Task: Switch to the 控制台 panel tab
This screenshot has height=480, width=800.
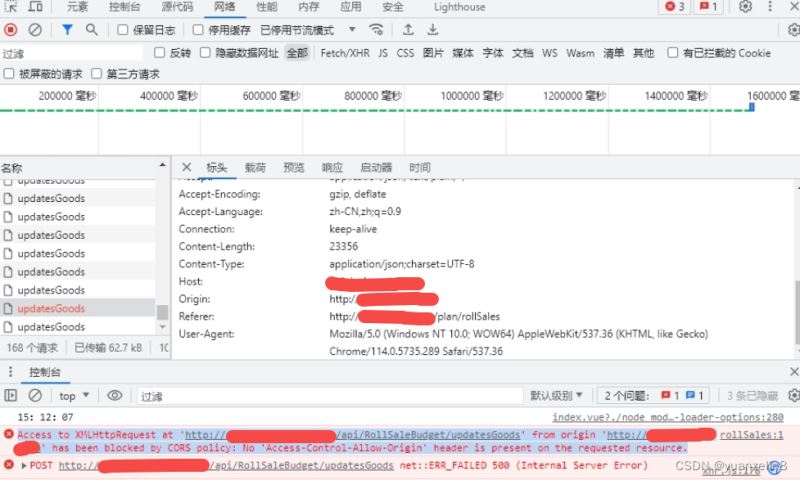Action: pyautogui.click(x=124, y=7)
